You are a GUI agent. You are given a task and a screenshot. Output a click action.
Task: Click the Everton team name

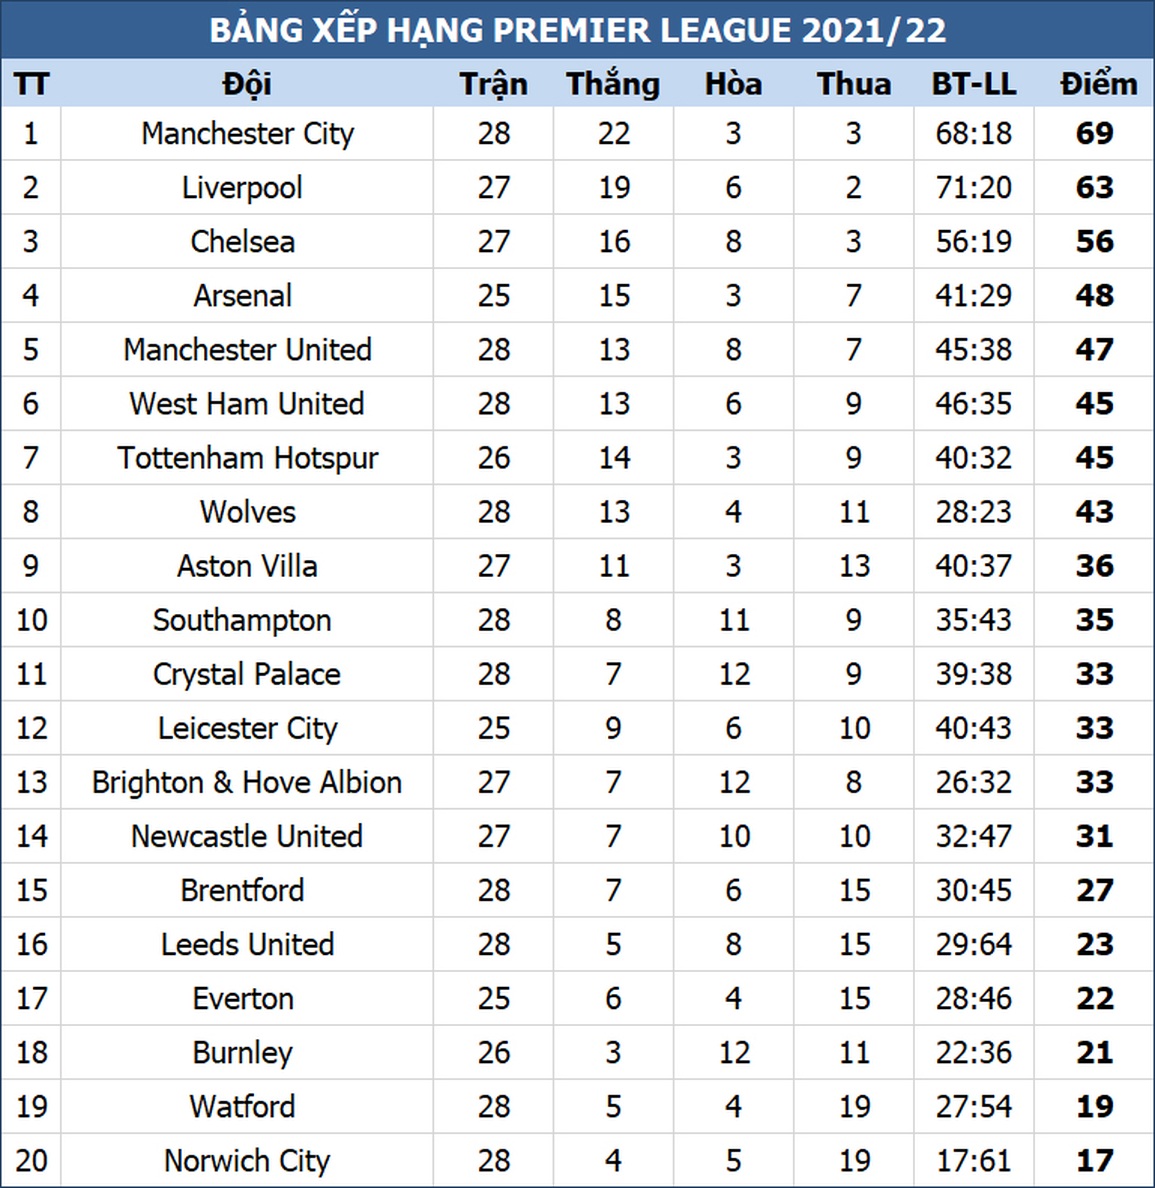coord(243,998)
